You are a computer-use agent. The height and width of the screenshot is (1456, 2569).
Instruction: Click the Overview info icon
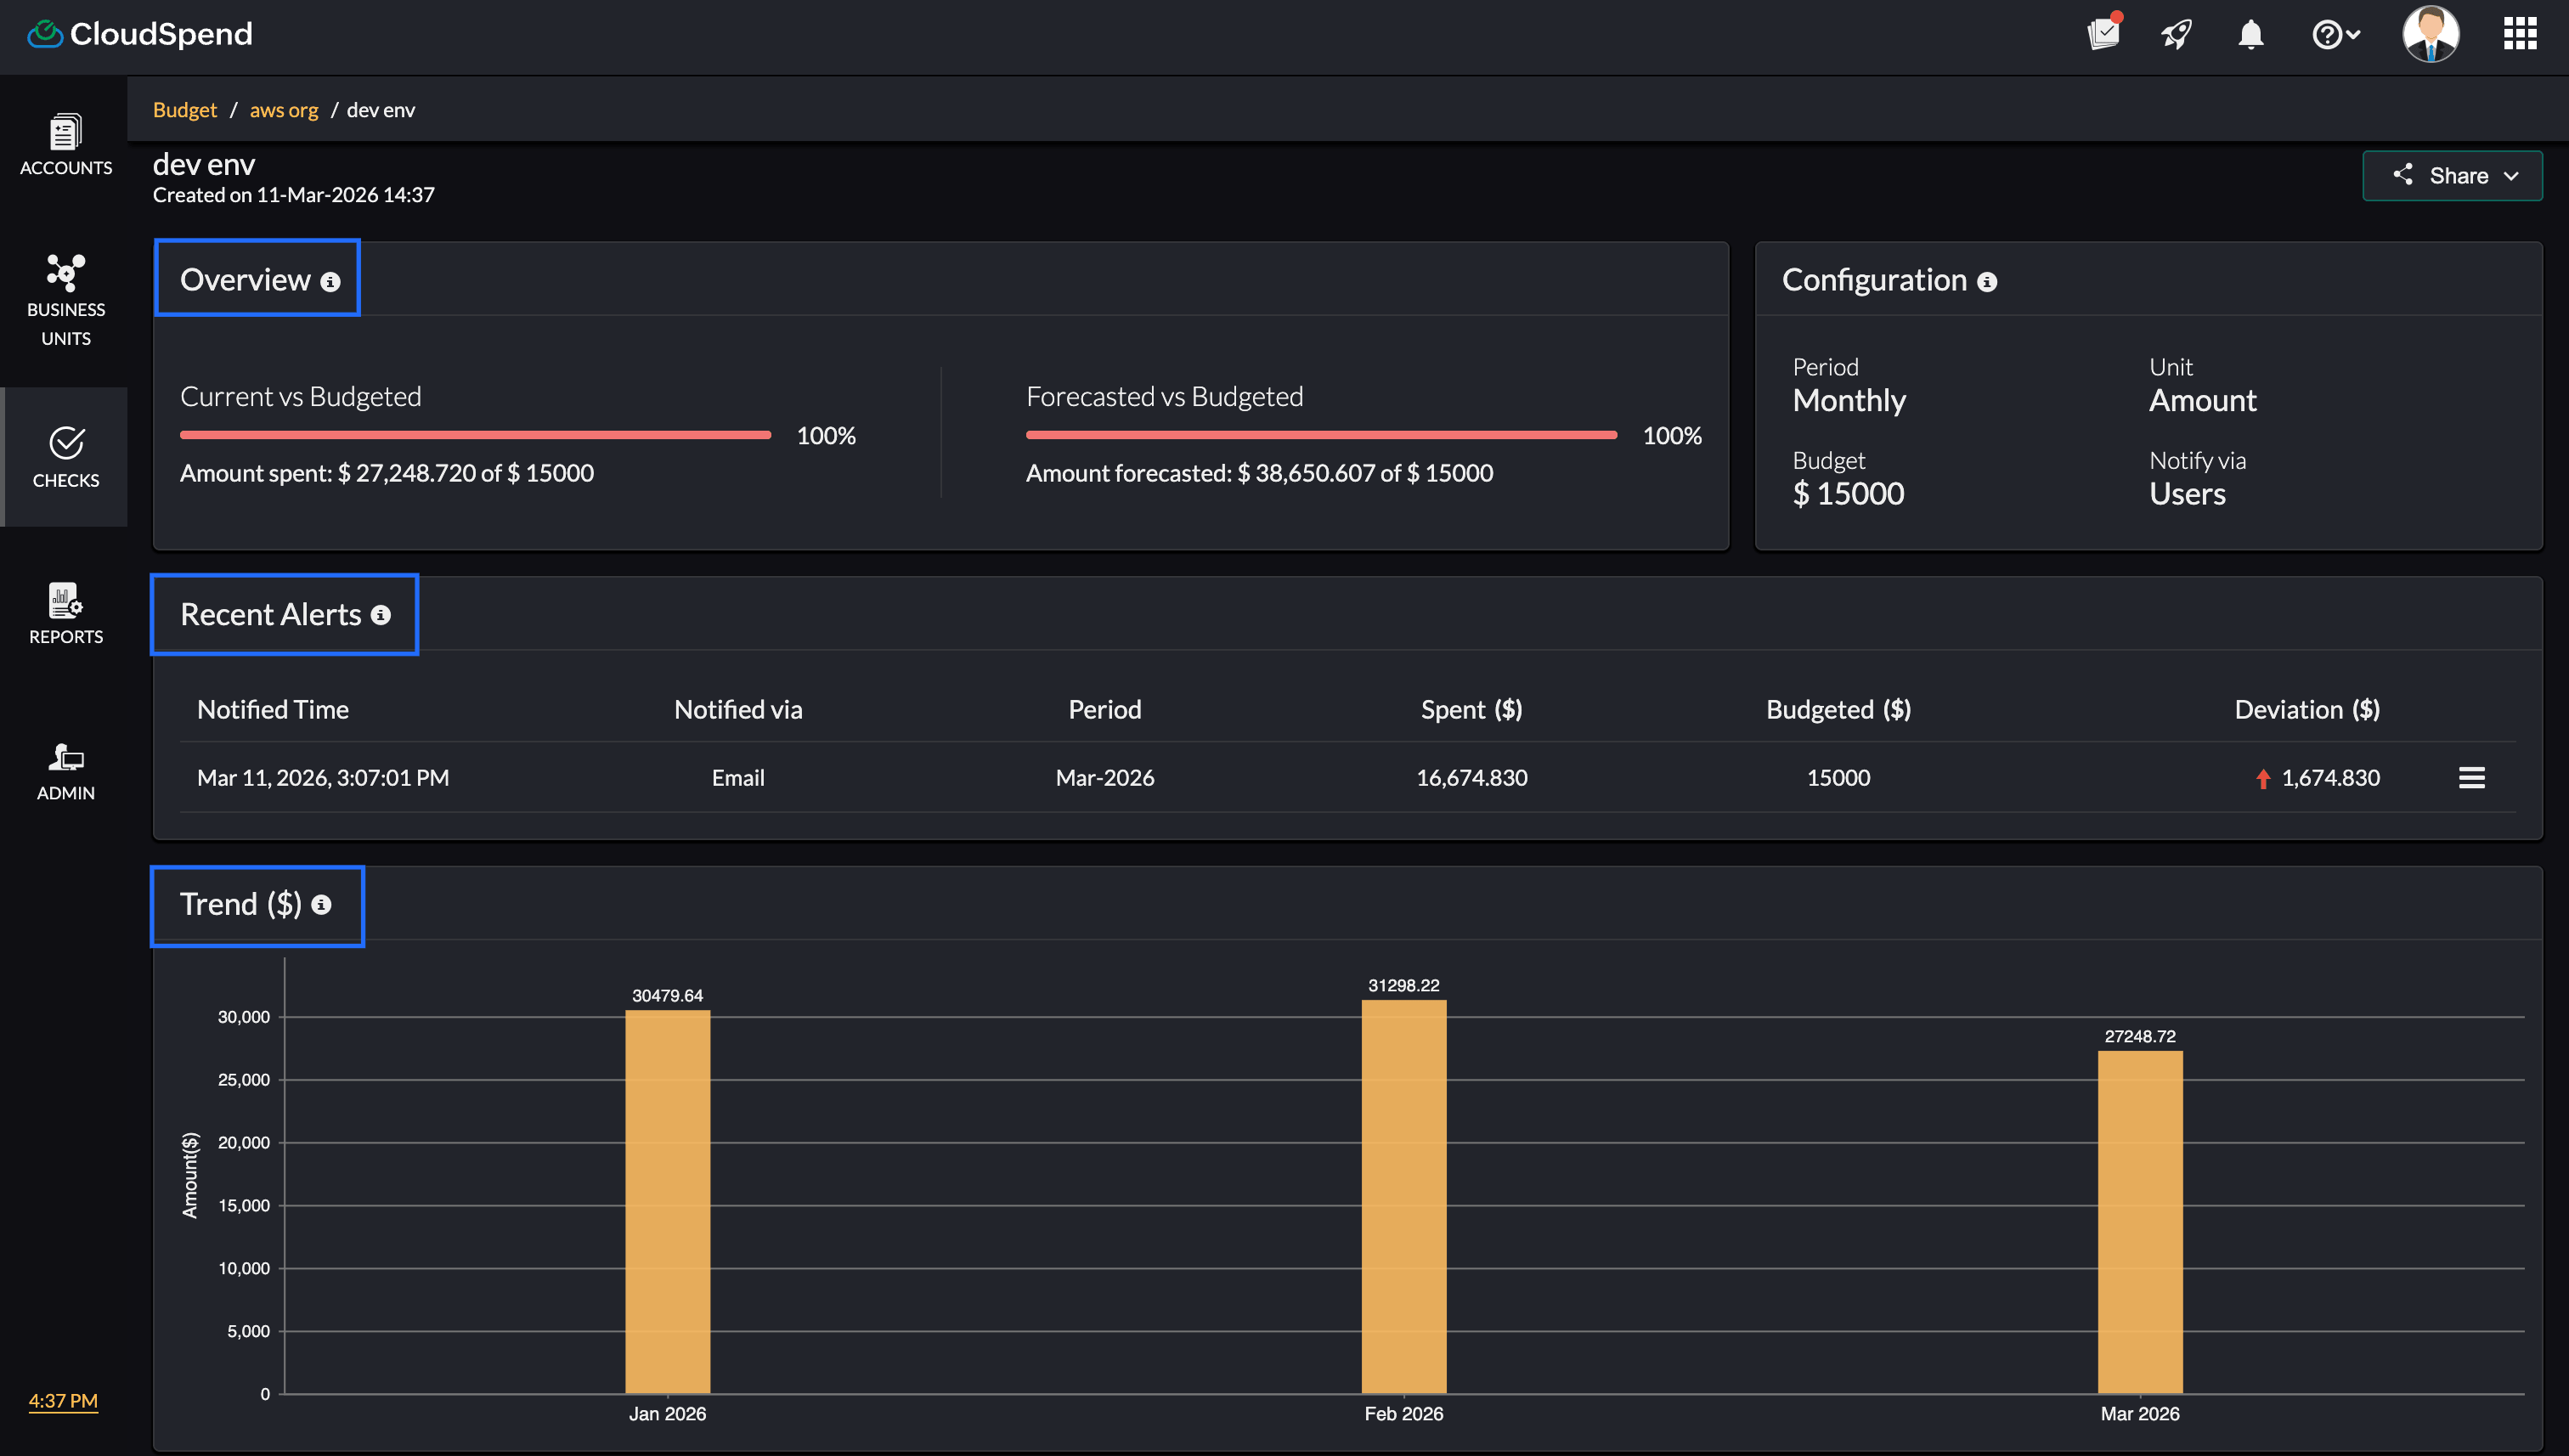tap(330, 283)
